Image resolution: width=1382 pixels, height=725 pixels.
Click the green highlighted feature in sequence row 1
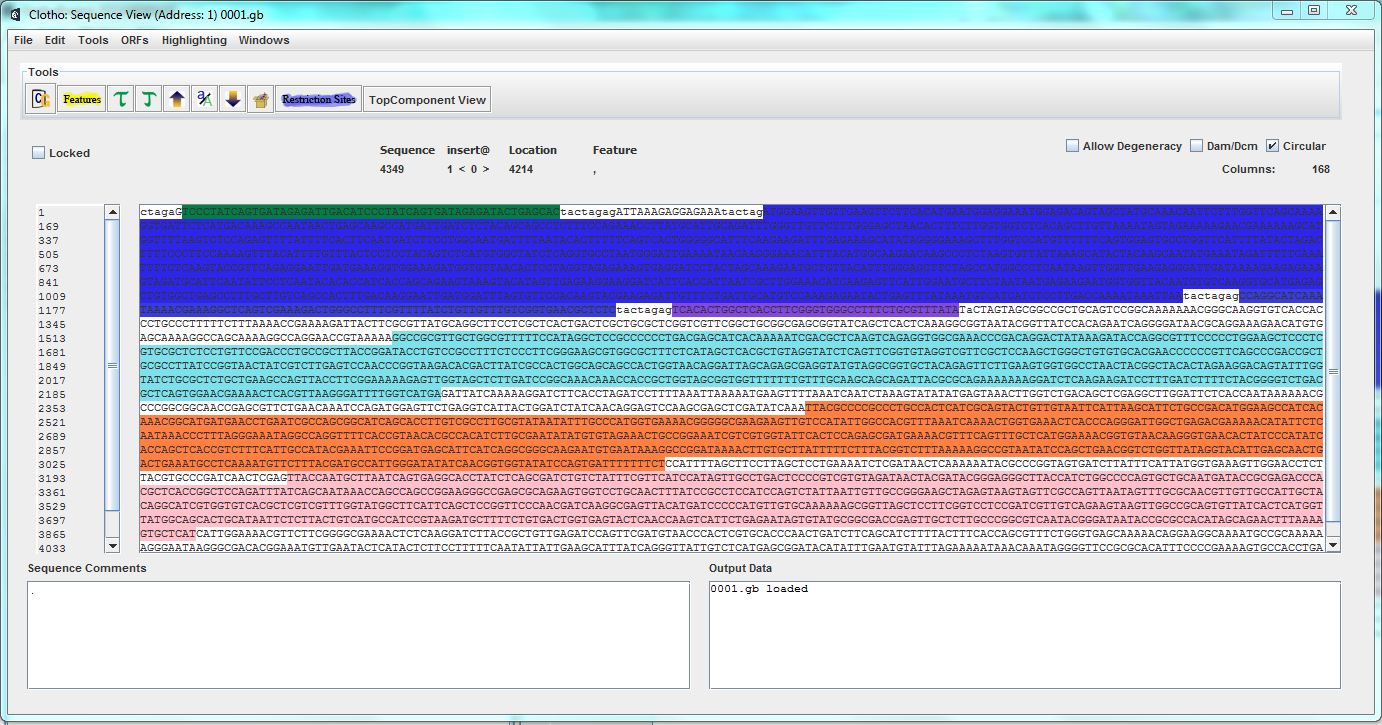[x=371, y=212]
